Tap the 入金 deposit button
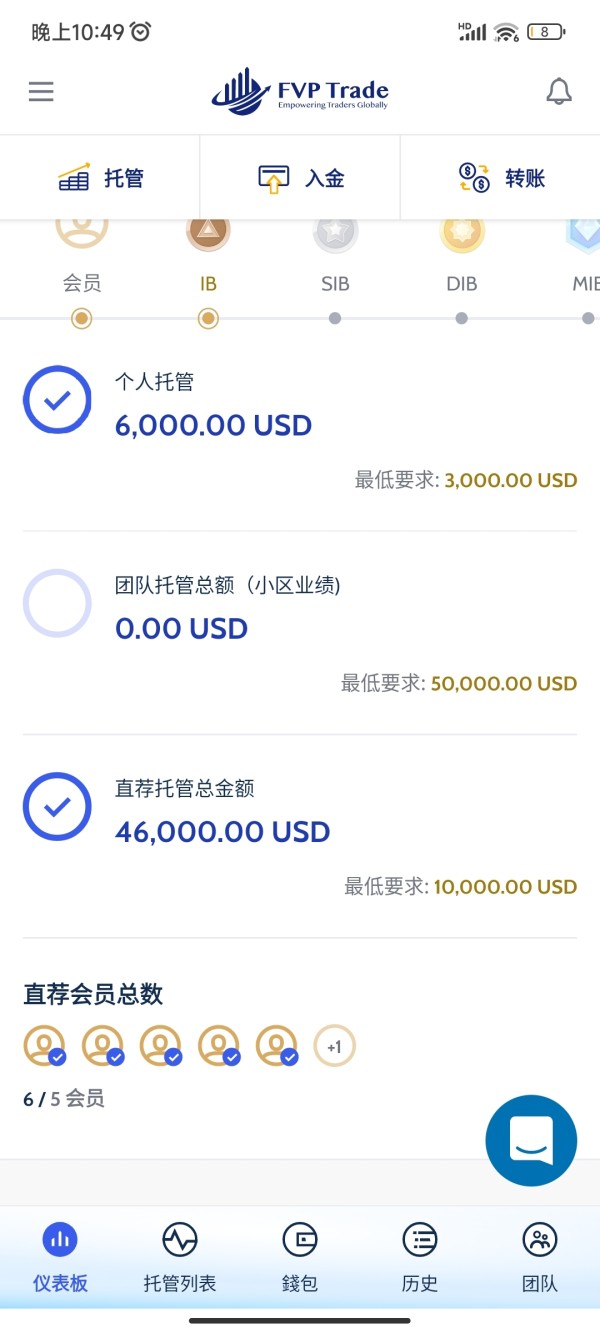Image resolution: width=600 pixels, height=1333 pixels. point(300,178)
